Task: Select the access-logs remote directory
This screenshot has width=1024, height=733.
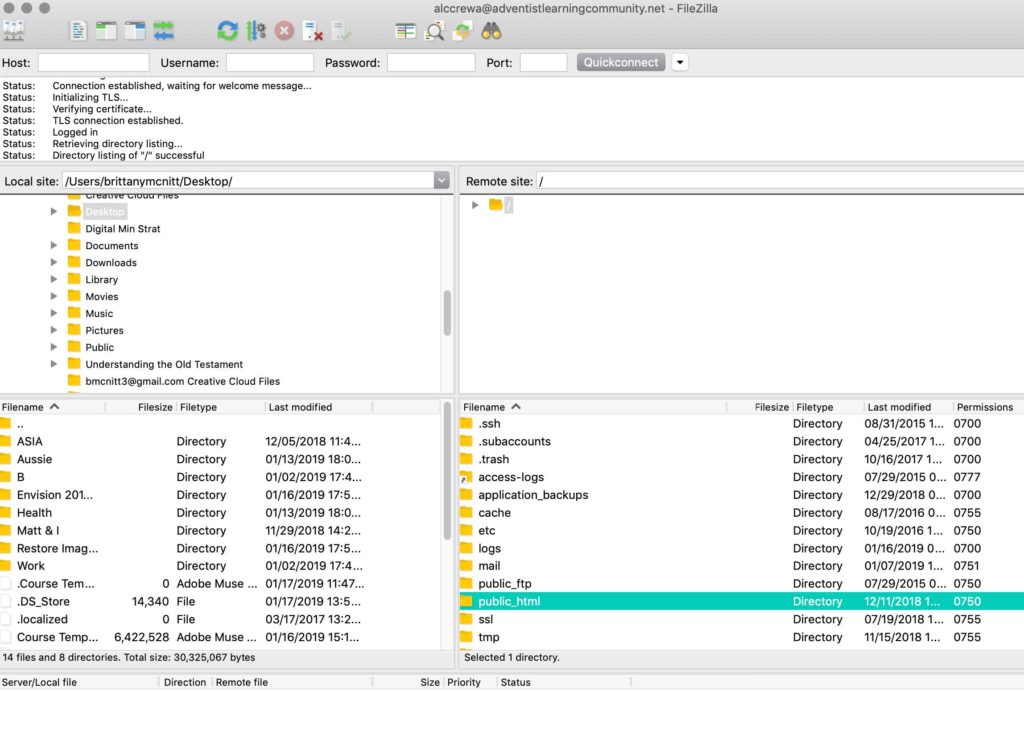Action: 511,477
